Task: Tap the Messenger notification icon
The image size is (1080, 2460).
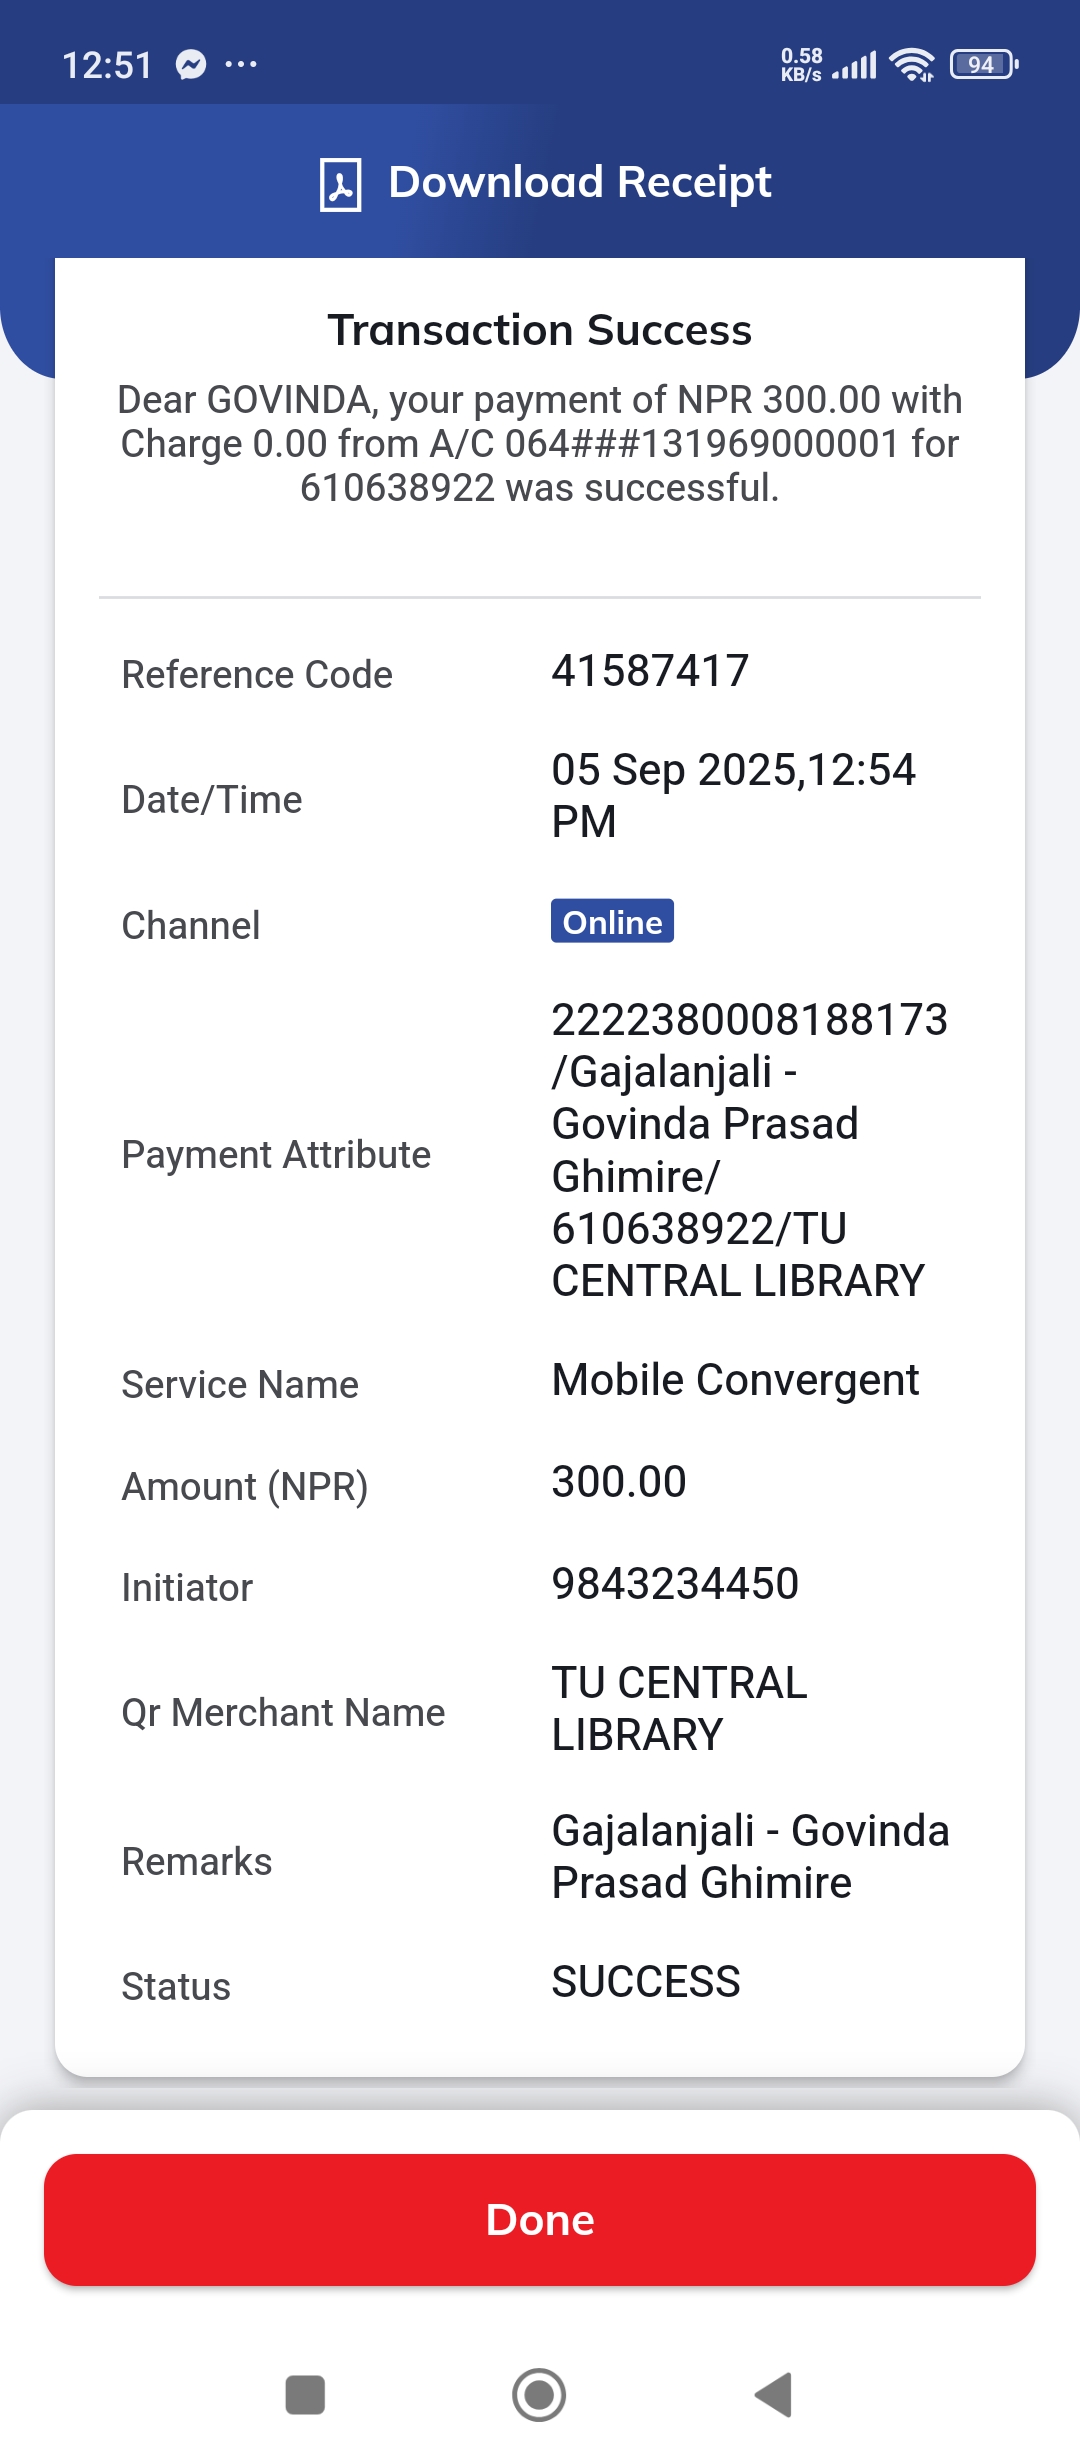Action: click(x=191, y=65)
